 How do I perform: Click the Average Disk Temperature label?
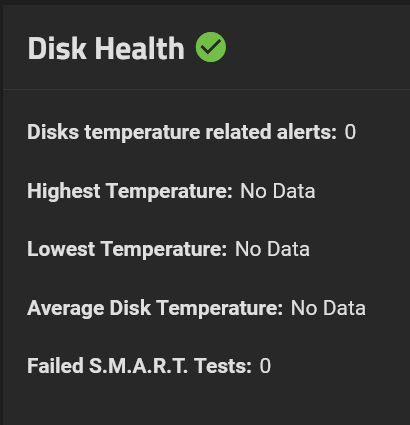[155, 308]
